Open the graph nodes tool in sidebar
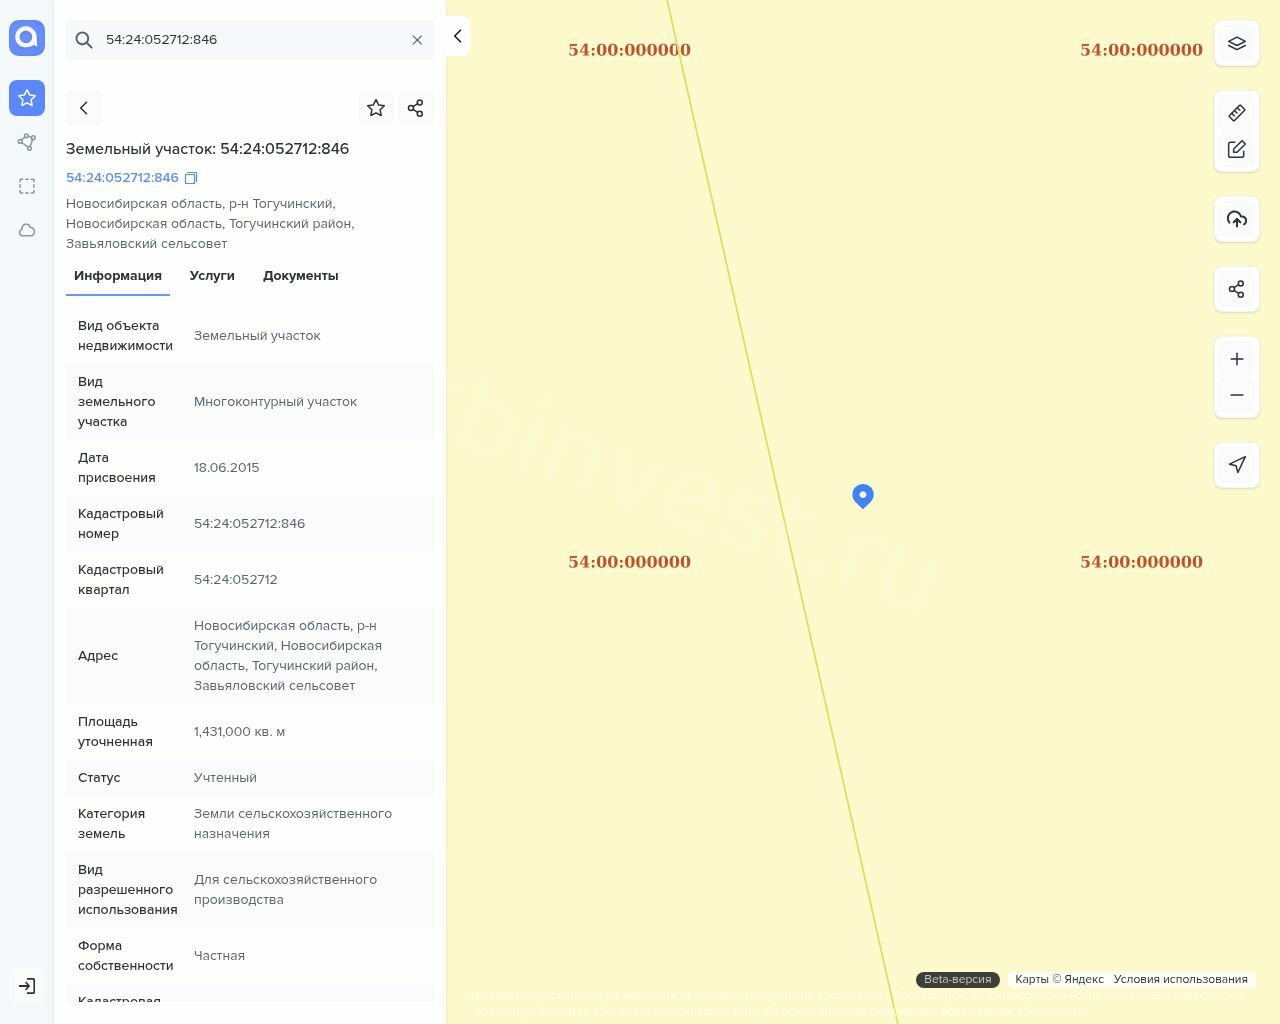 (27, 142)
